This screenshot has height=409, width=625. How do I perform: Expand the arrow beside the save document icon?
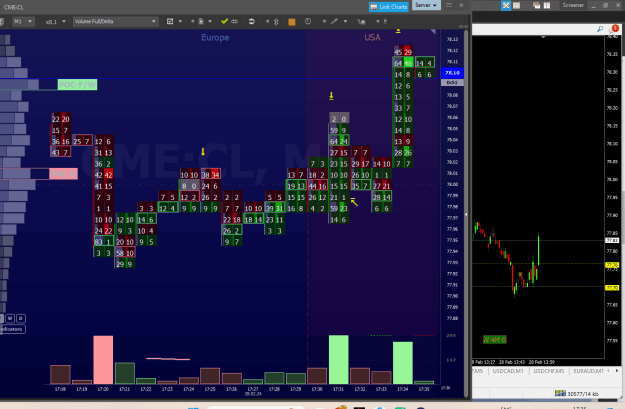210,22
